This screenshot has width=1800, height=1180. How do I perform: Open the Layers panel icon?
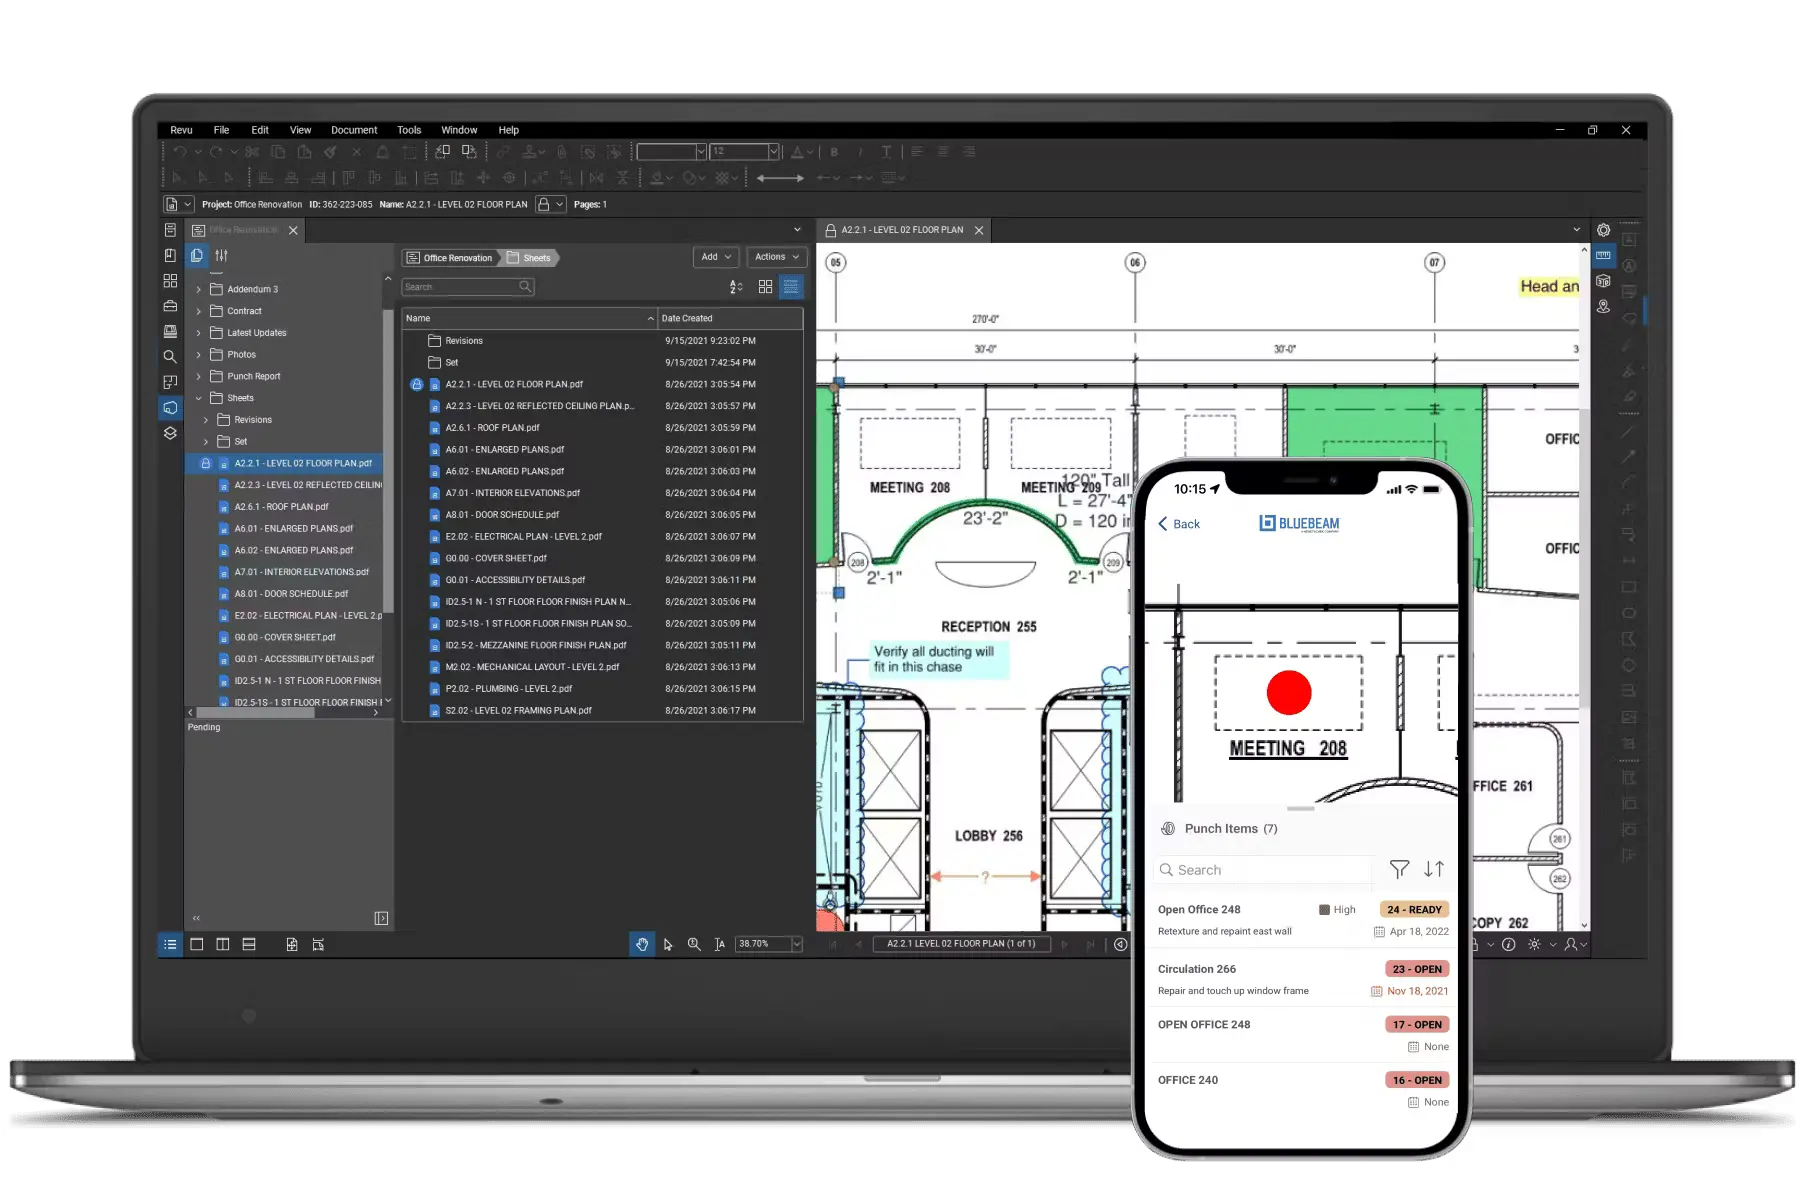170,433
